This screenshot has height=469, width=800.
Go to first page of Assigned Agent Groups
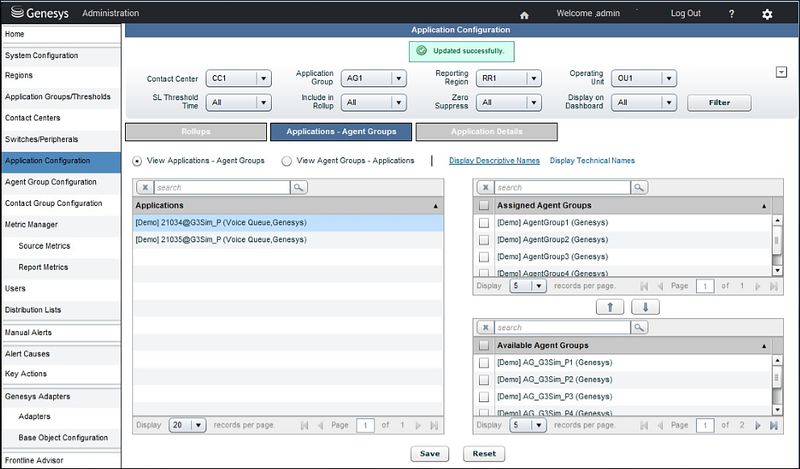[644, 286]
